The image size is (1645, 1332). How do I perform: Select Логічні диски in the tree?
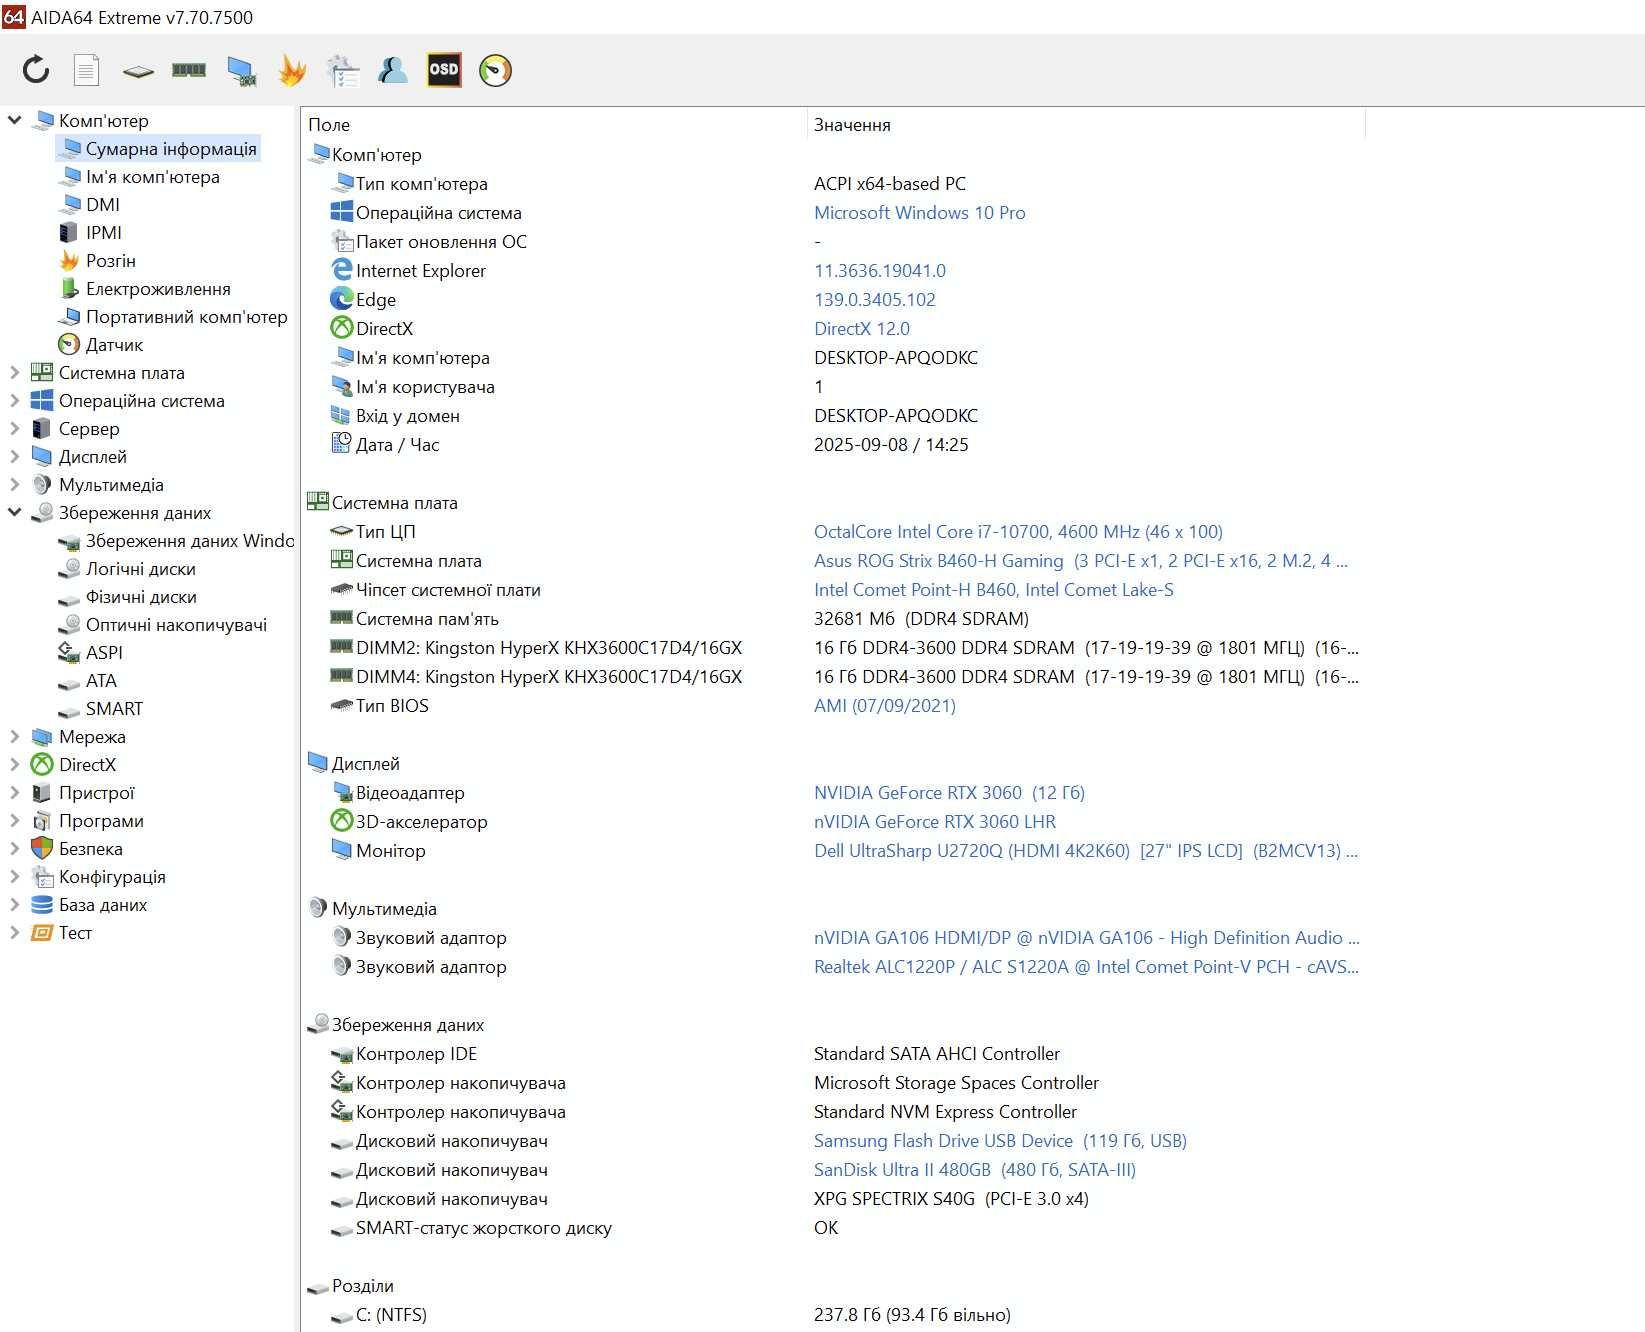pos(140,568)
